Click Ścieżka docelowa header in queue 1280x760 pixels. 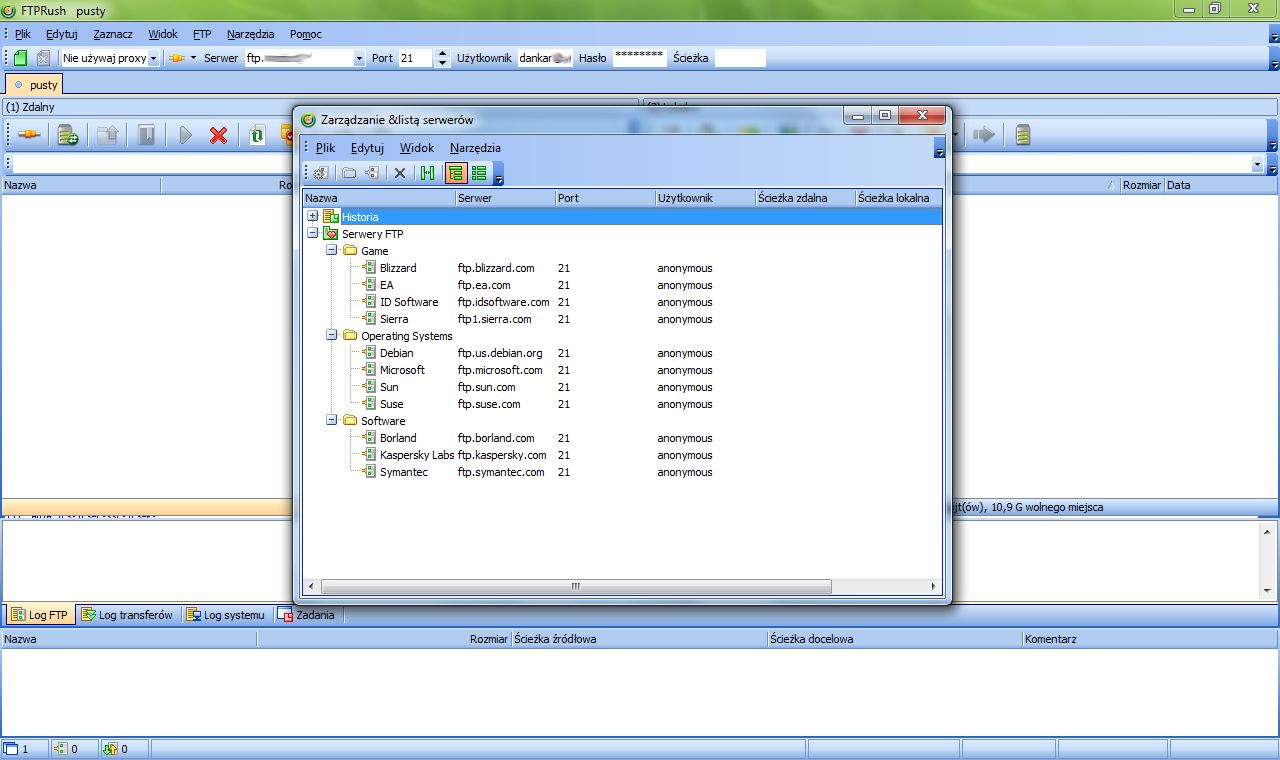(x=895, y=639)
